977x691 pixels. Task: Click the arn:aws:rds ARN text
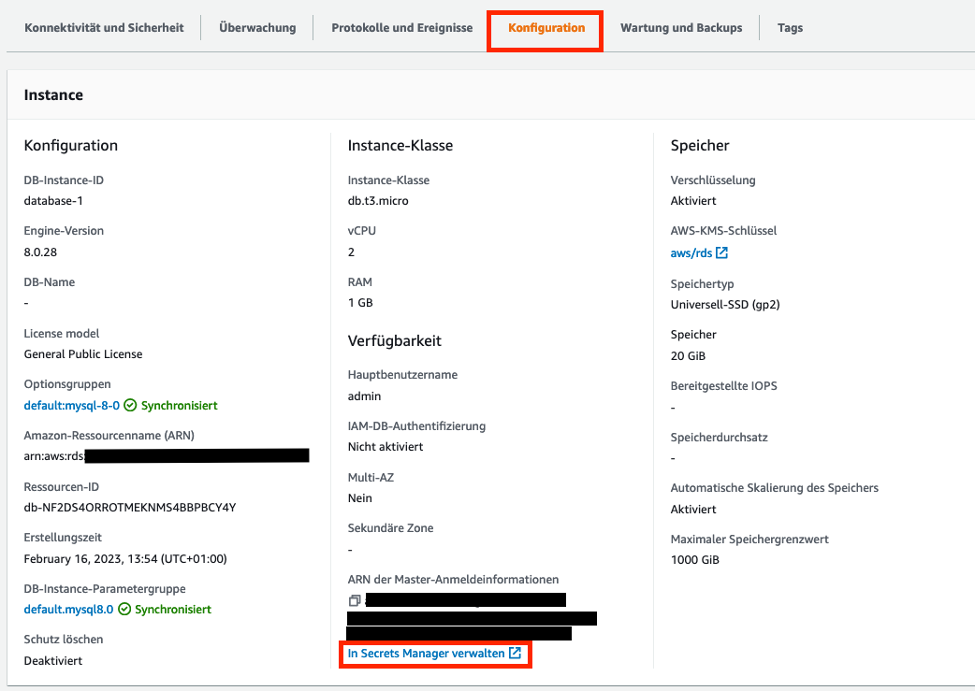(x=54, y=456)
